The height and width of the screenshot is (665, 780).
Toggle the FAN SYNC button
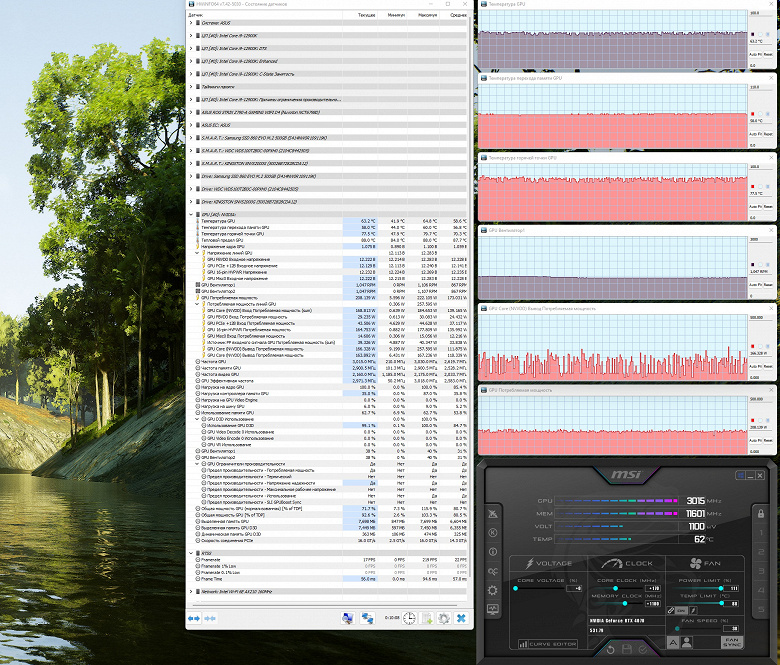[x=732, y=642]
